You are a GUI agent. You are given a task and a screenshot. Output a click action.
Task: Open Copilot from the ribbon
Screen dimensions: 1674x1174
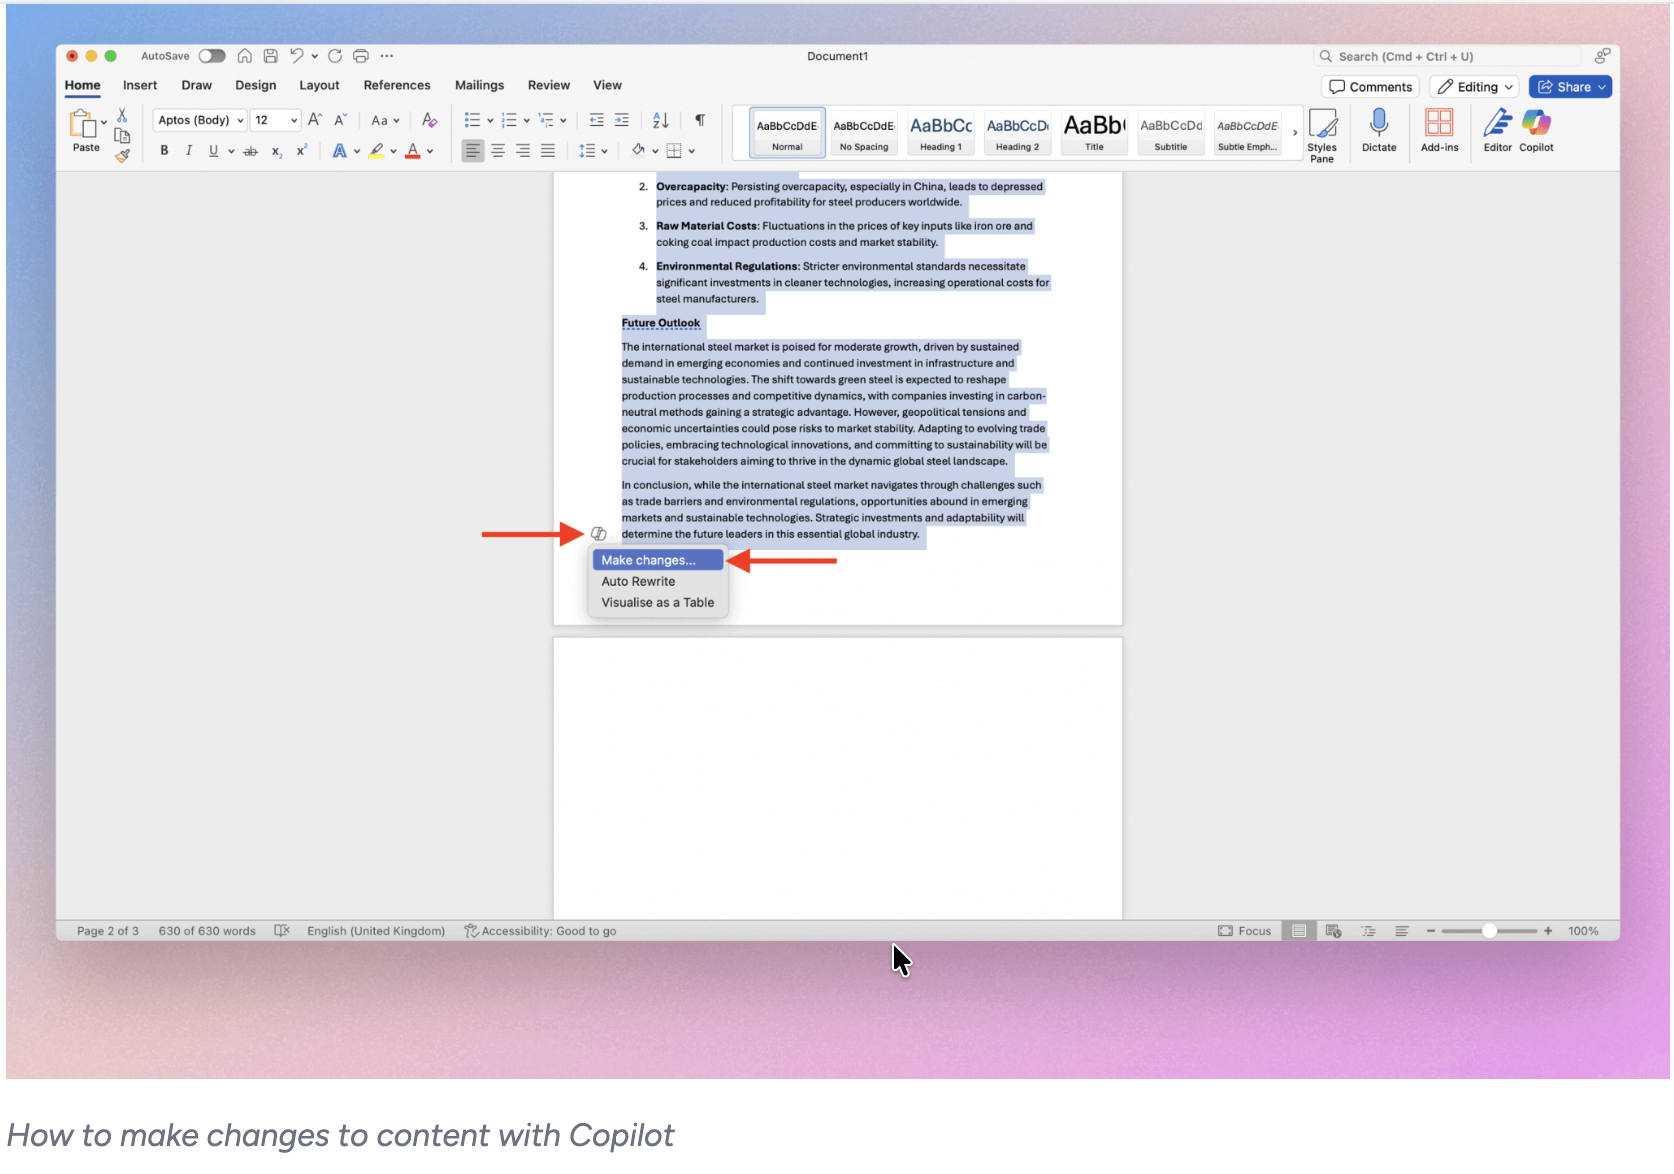(x=1536, y=132)
